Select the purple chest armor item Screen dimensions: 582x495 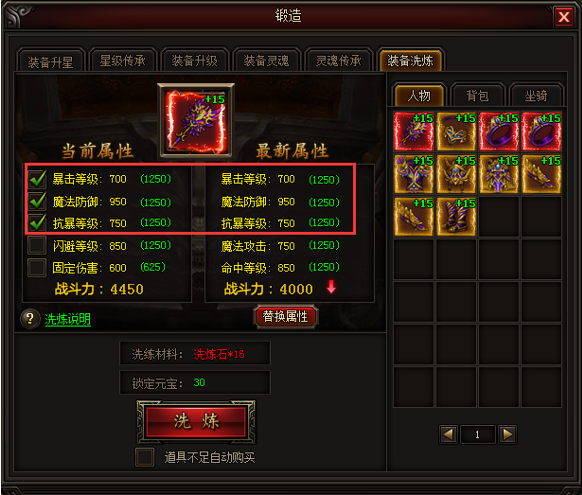[413, 174]
